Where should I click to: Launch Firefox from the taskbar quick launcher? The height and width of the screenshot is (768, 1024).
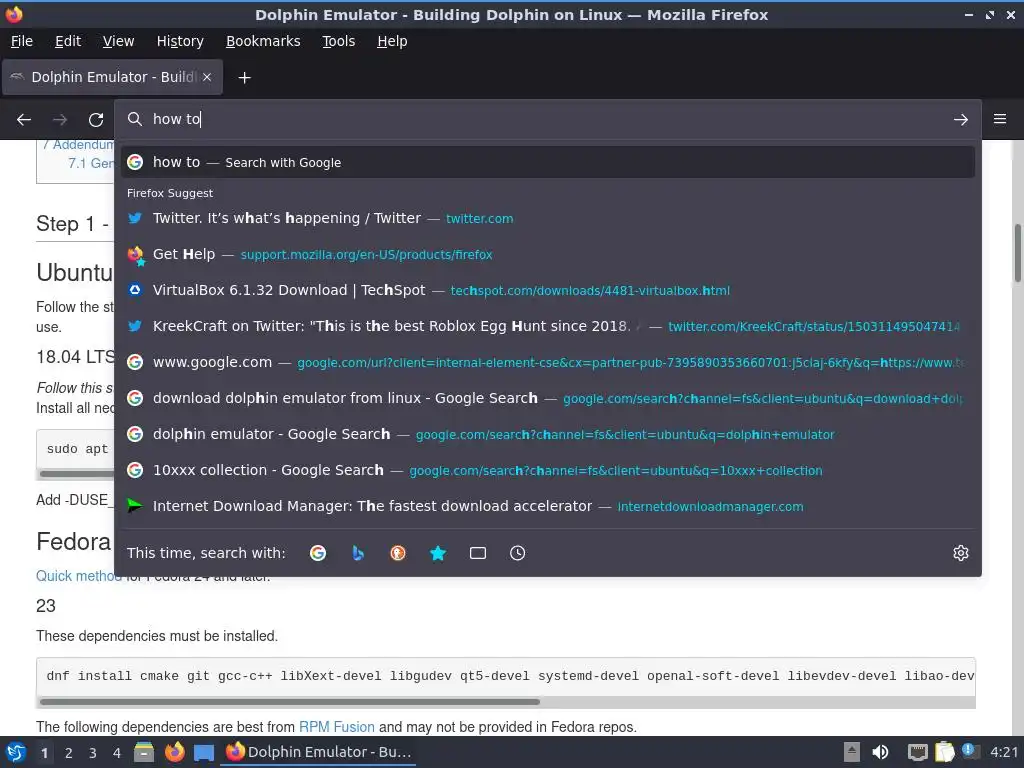(x=174, y=752)
